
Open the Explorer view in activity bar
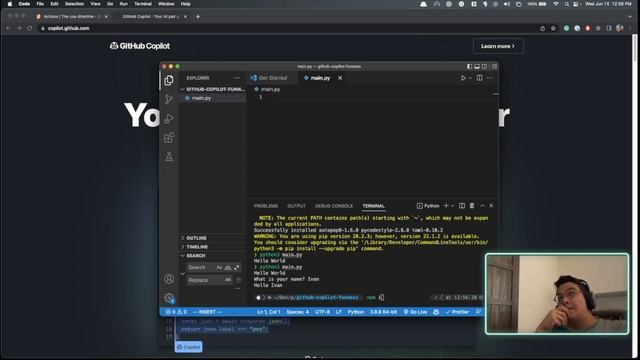(x=169, y=80)
